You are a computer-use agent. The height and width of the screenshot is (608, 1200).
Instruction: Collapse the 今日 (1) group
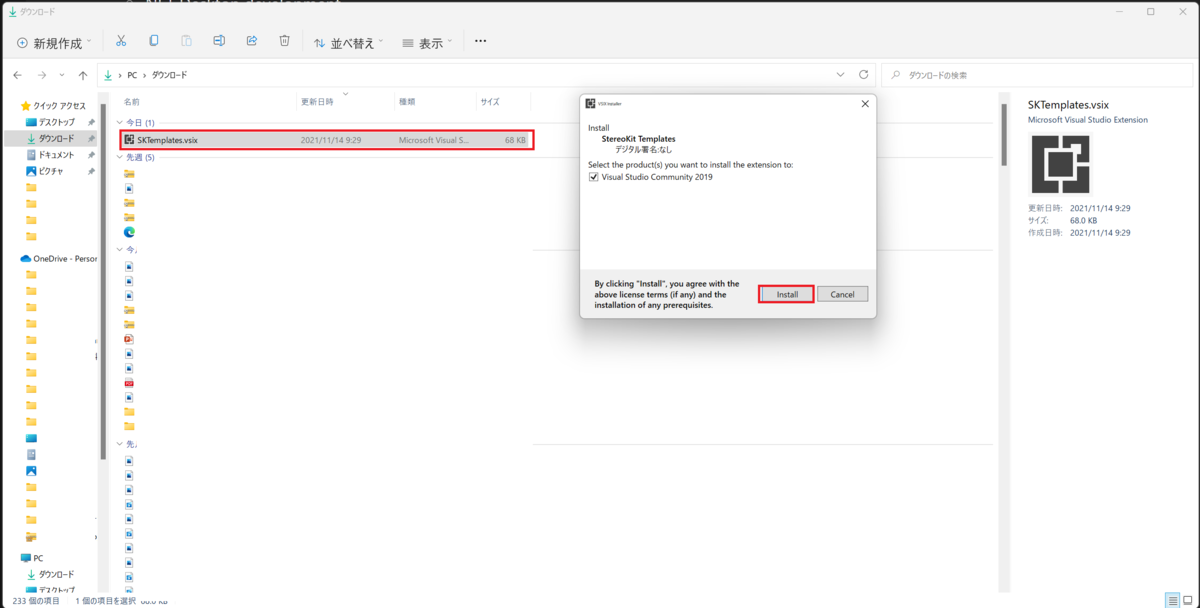119,122
